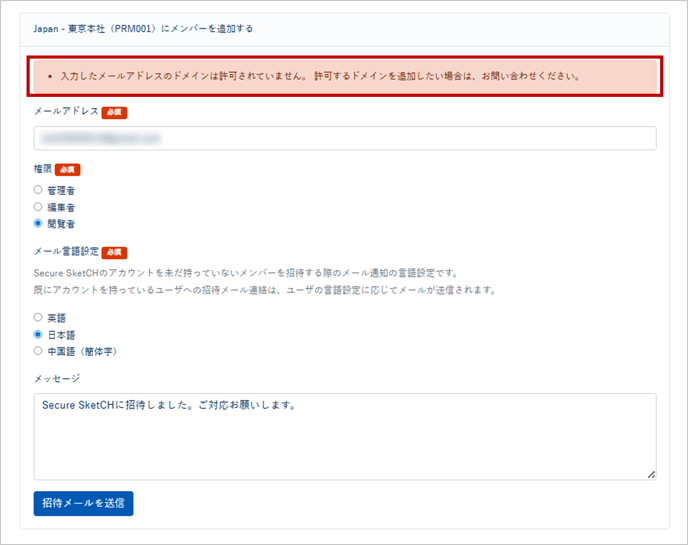Select the 管理者 radio button
The width and height of the screenshot is (688, 545).
(x=38, y=189)
